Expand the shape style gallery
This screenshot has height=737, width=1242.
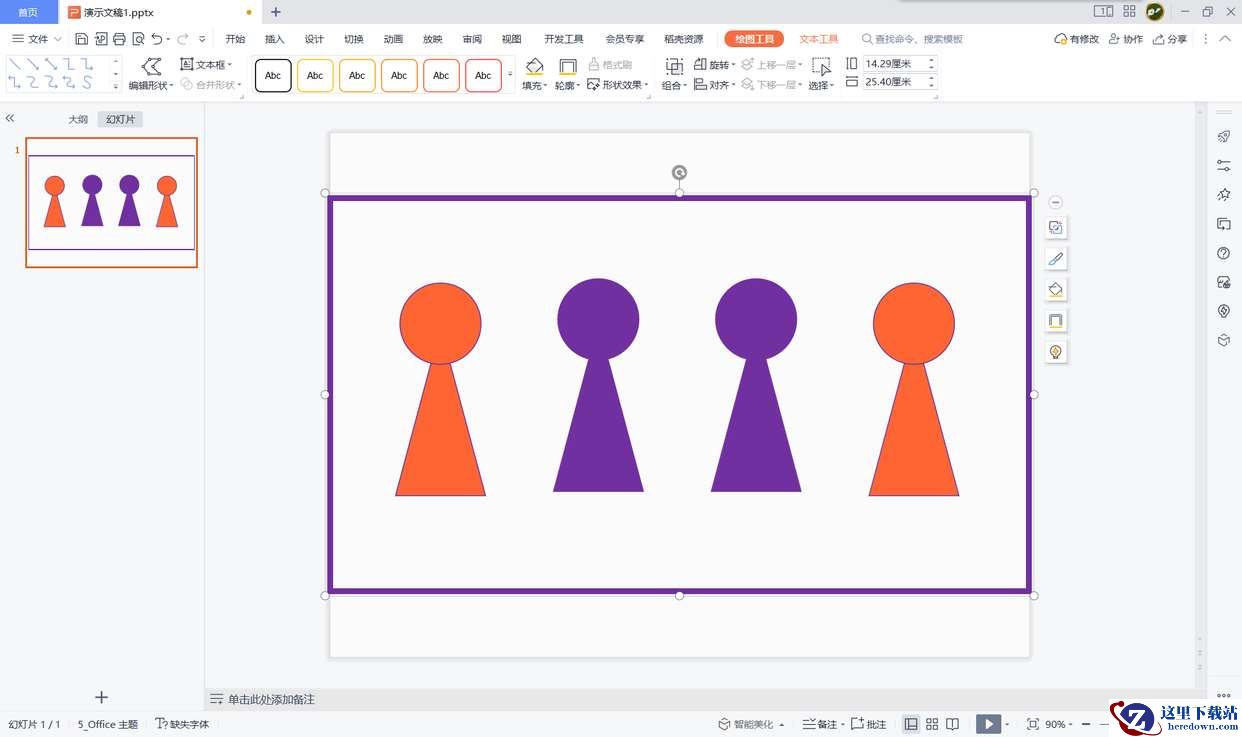(510, 75)
